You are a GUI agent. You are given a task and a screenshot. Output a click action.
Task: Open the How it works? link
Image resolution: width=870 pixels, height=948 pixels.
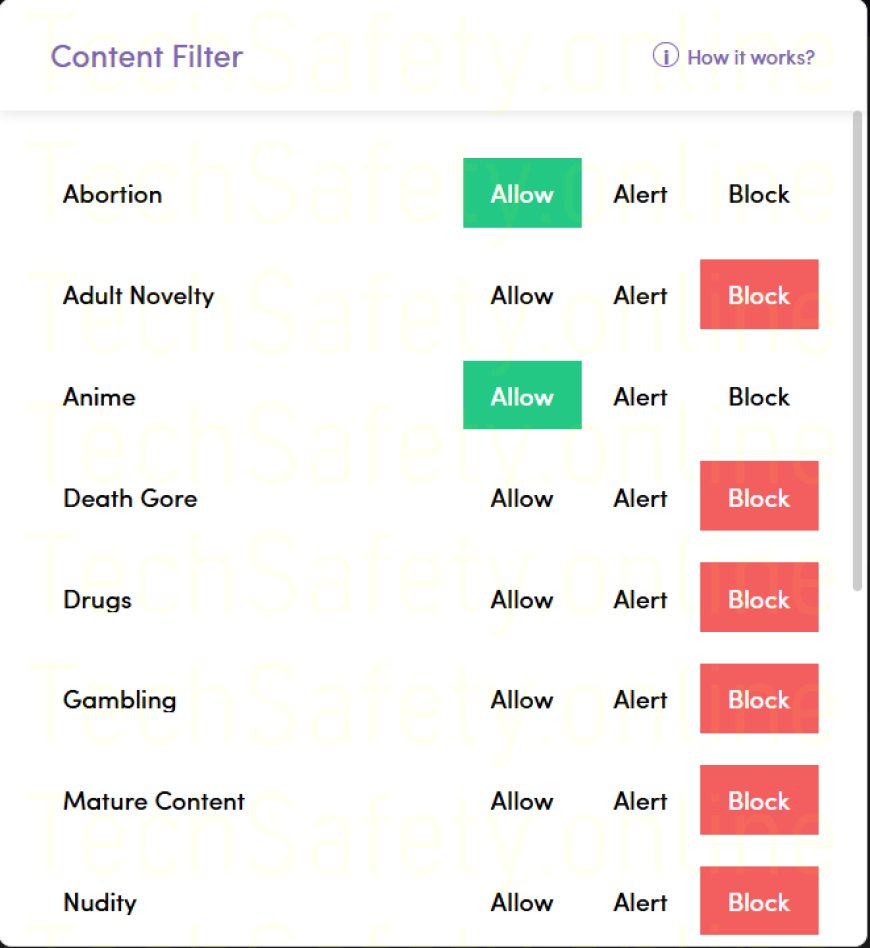pos(750,57)
